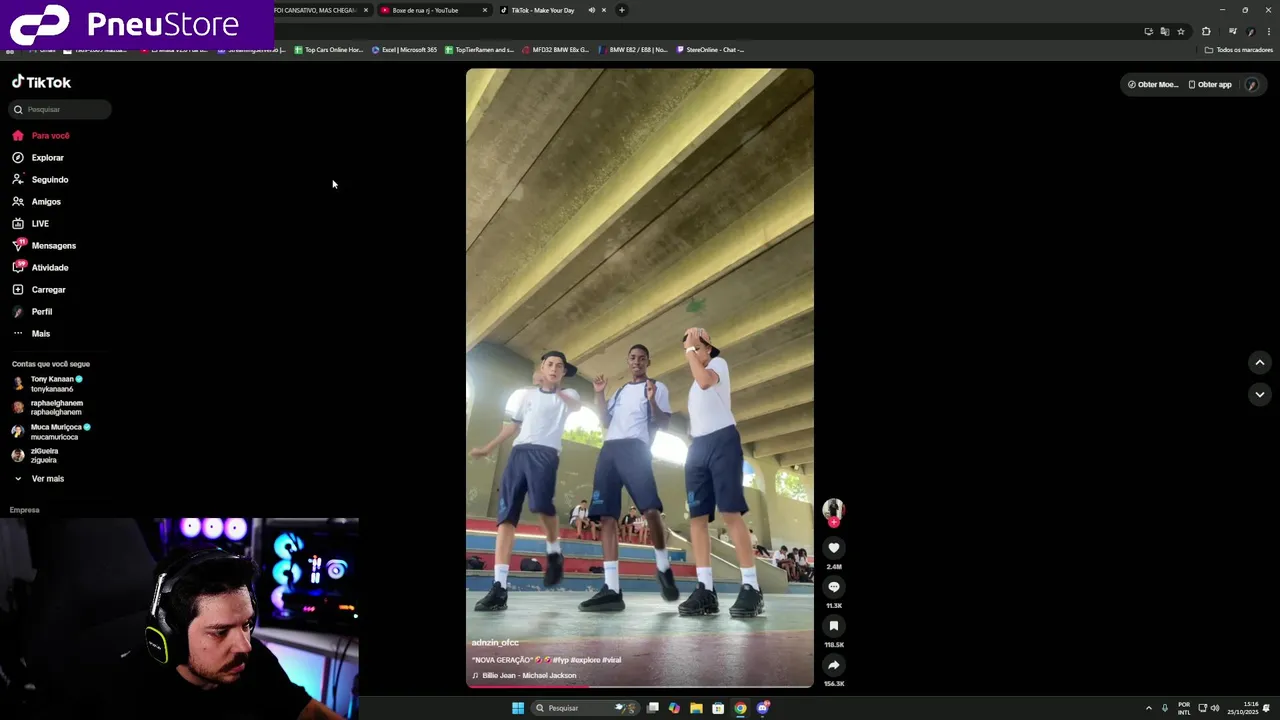The width and height of the screenshot is (1280, 720).
Task: Click the TikTok logo
Action: 41,82
